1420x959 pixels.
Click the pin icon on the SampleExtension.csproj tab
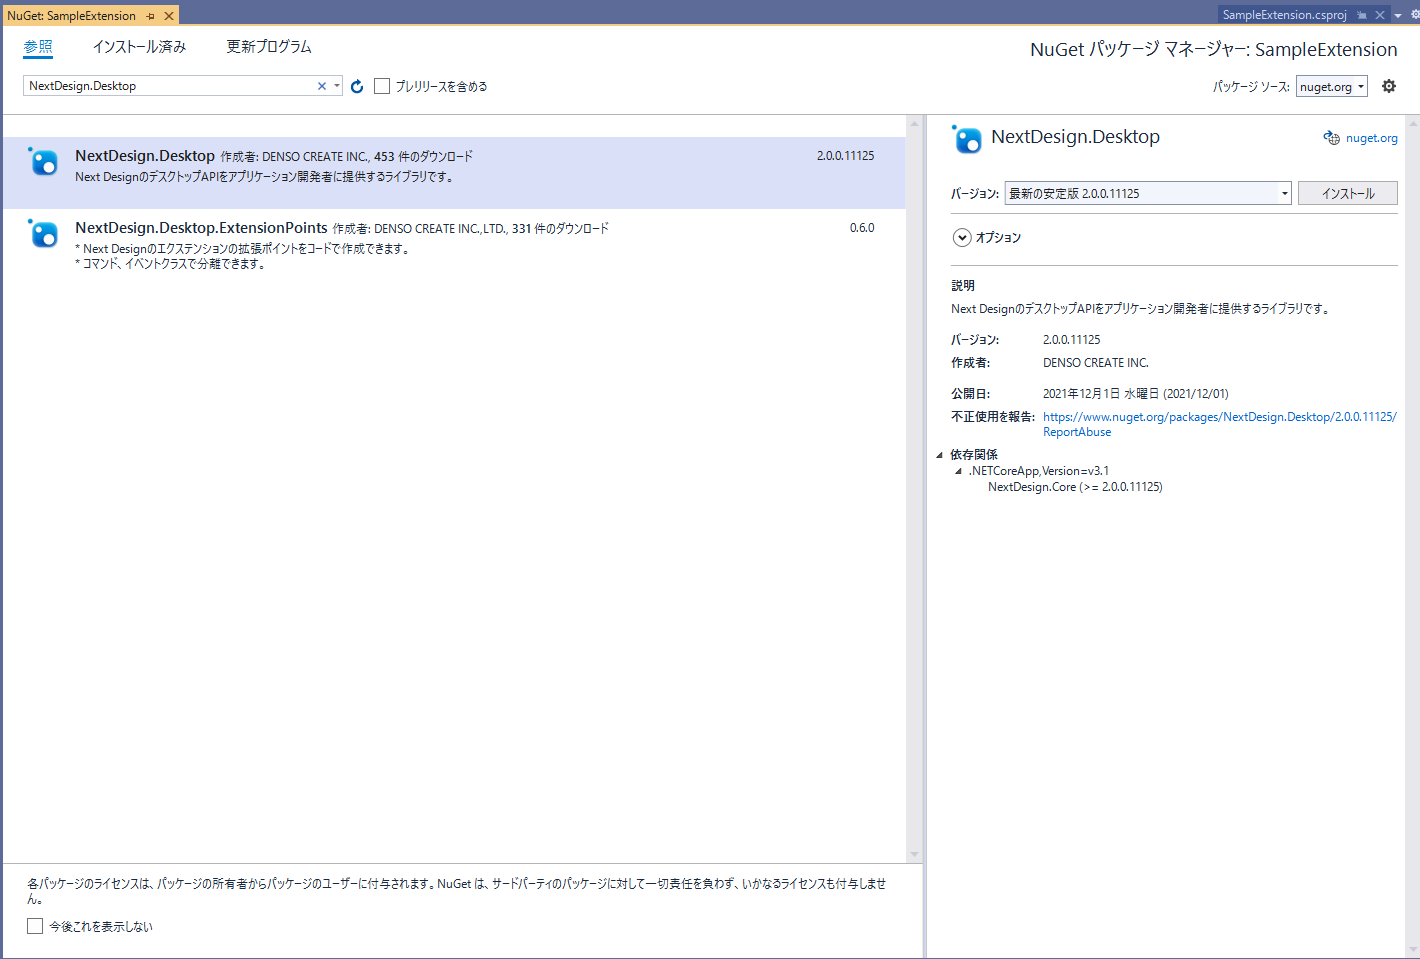[x=1362, y=15]
